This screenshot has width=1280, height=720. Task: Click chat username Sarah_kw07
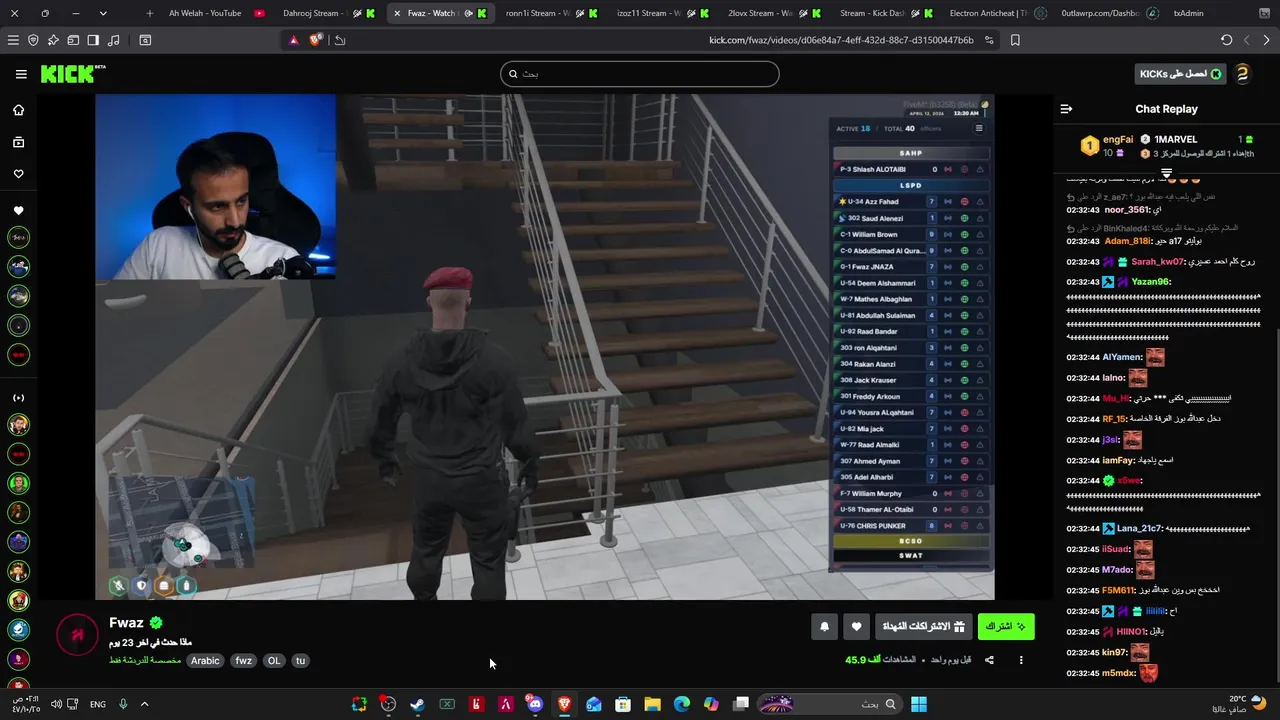click(1158, 262)
